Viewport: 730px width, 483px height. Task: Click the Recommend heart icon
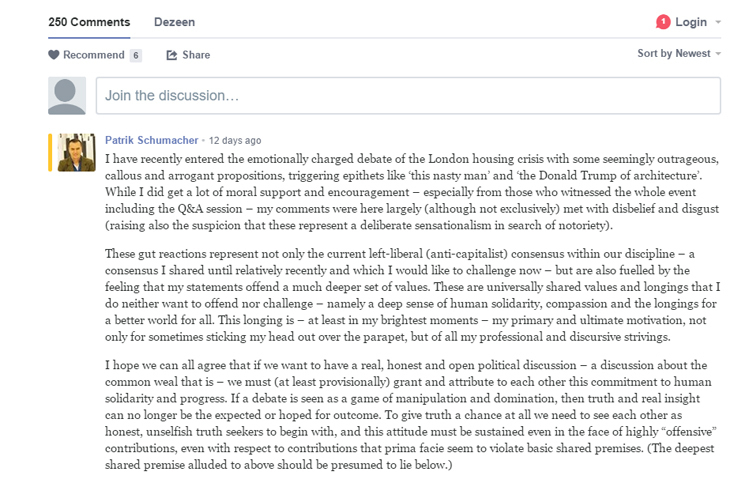54,55
